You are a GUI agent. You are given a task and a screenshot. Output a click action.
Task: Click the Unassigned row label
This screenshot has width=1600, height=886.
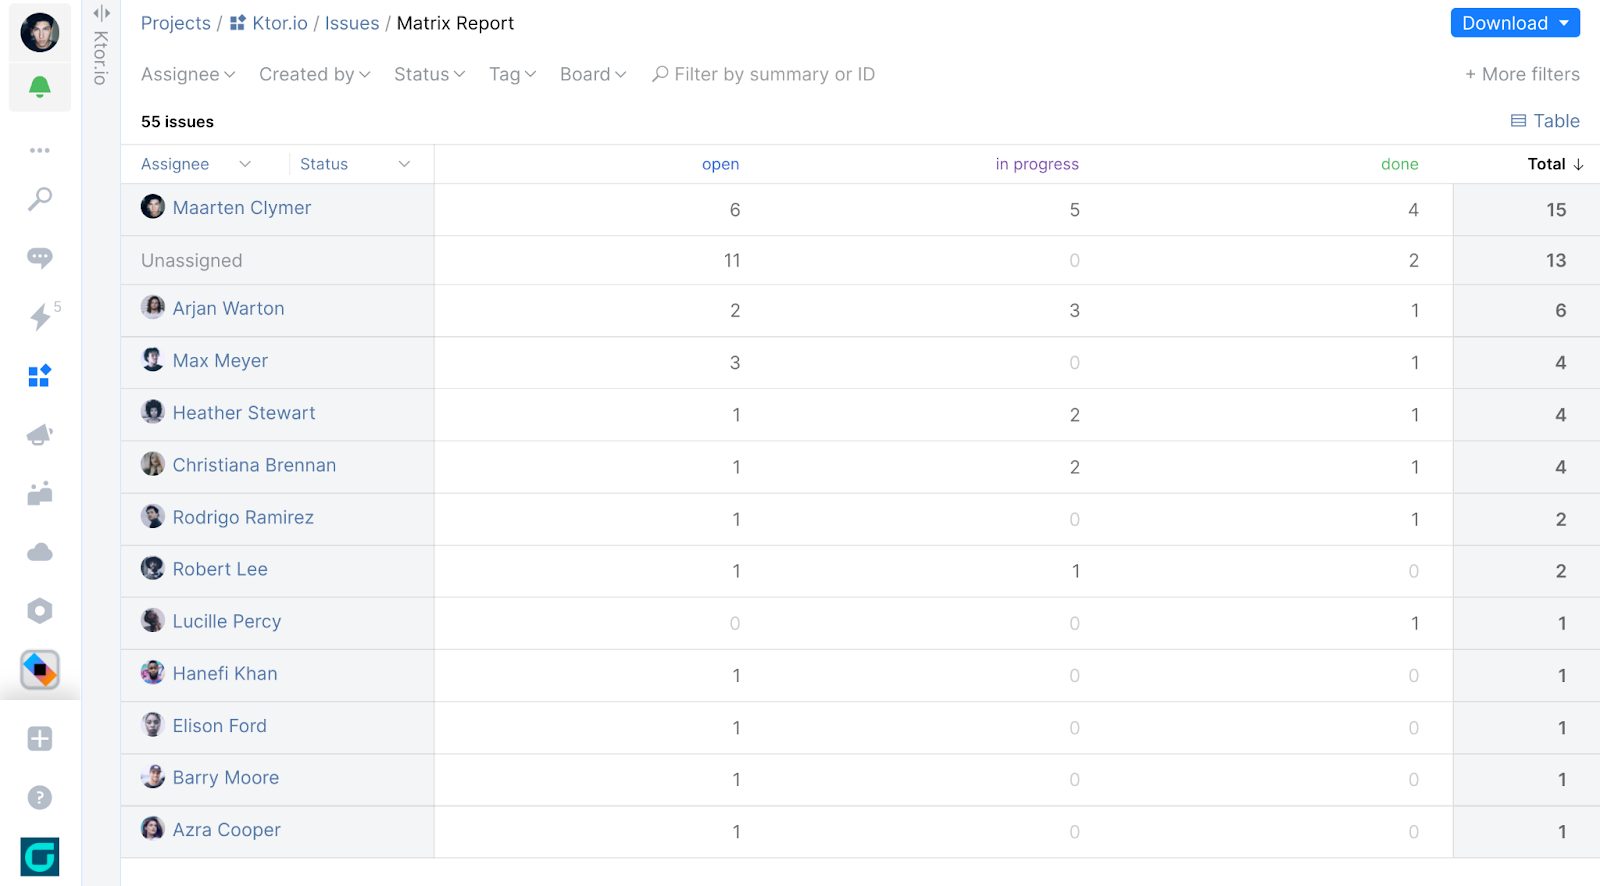pyautogui.click(x=192, y=260)
